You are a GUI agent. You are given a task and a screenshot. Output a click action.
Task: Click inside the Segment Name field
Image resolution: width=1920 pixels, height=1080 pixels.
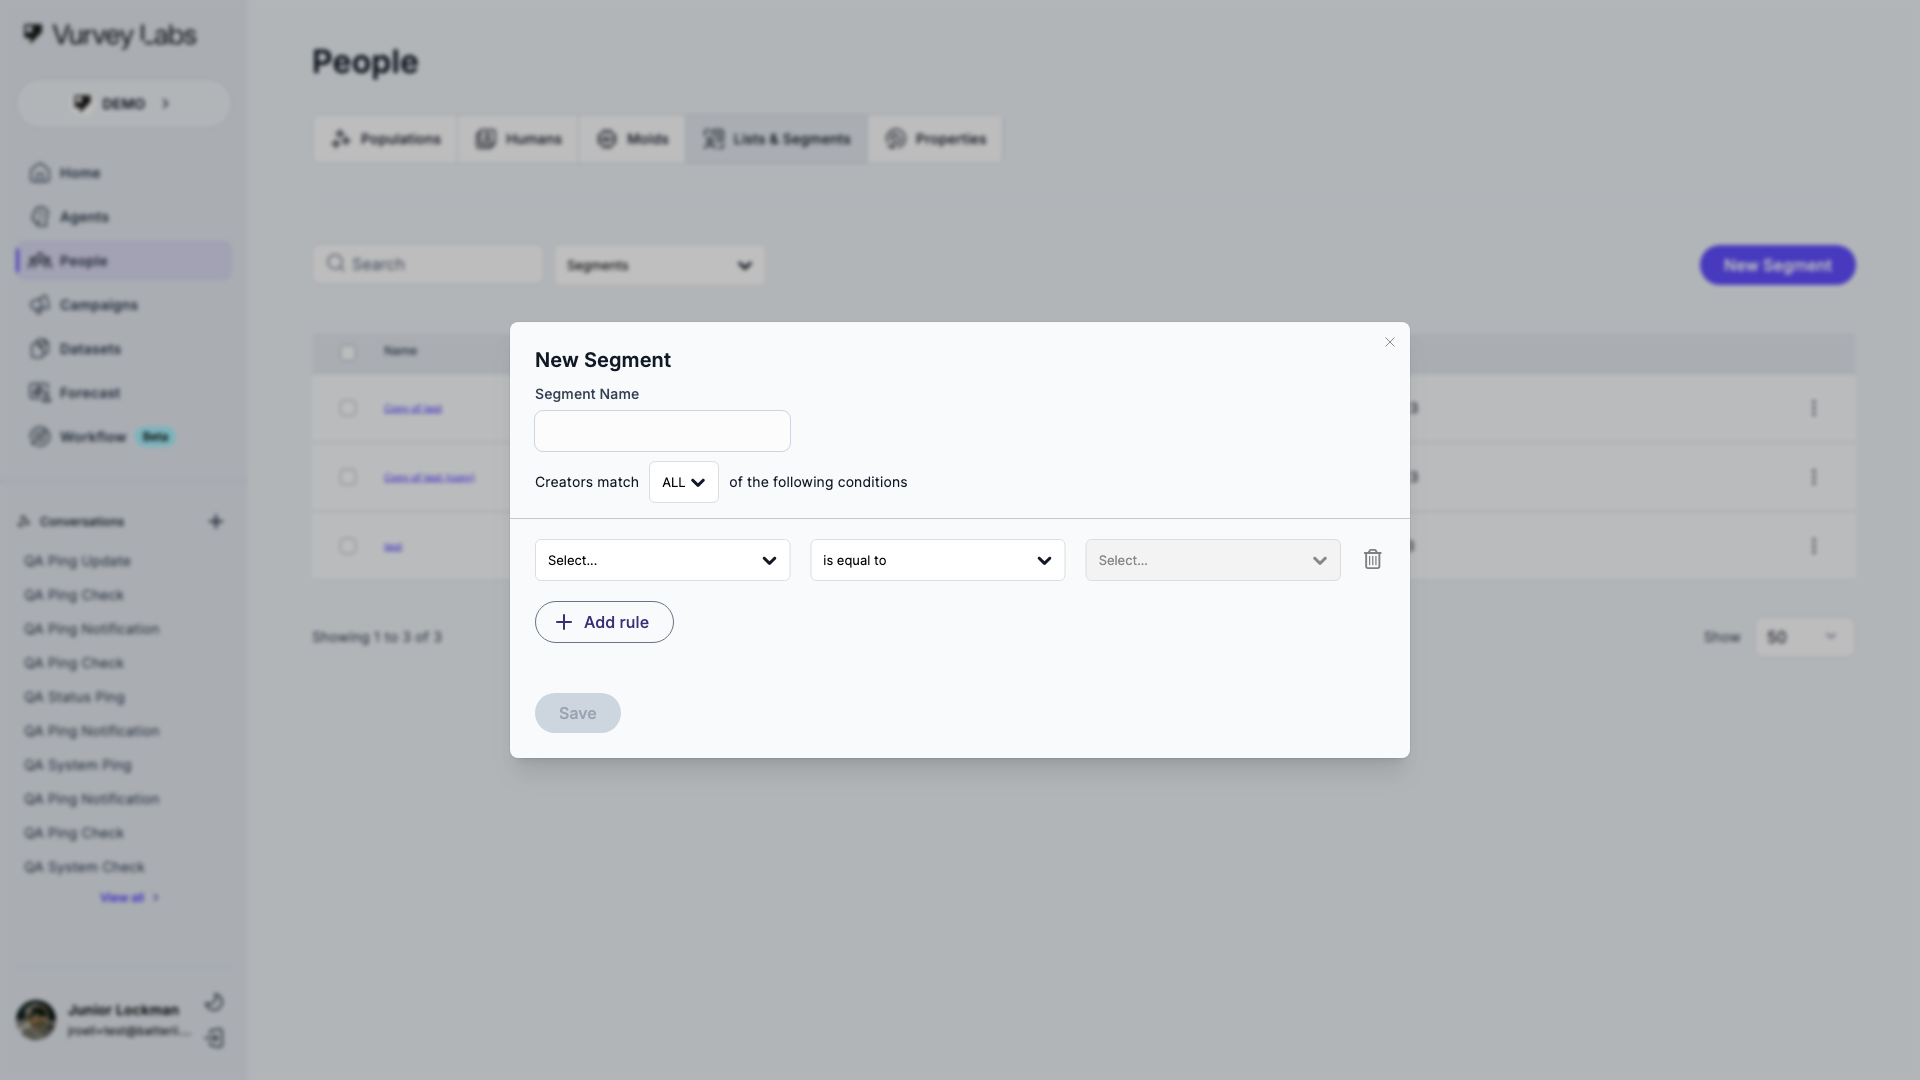pyautogui.click(x=662, y=431)
